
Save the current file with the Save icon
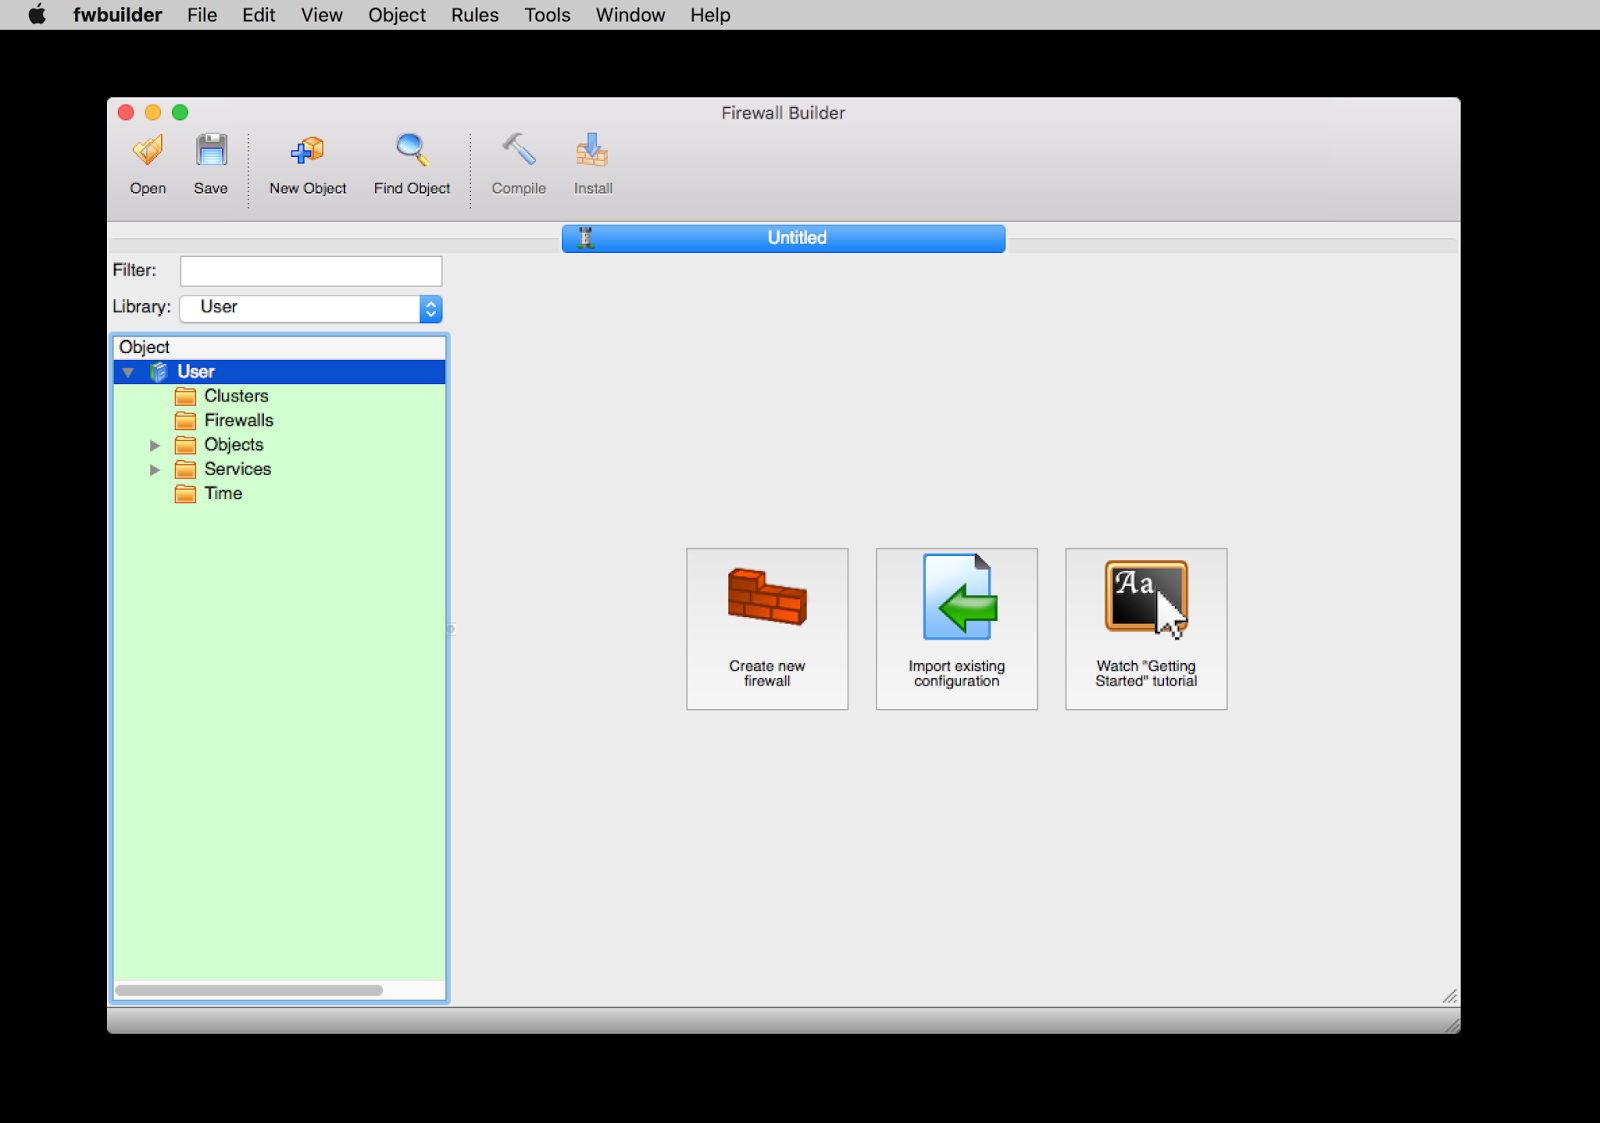pyautogui.click(x=210, y=160)
